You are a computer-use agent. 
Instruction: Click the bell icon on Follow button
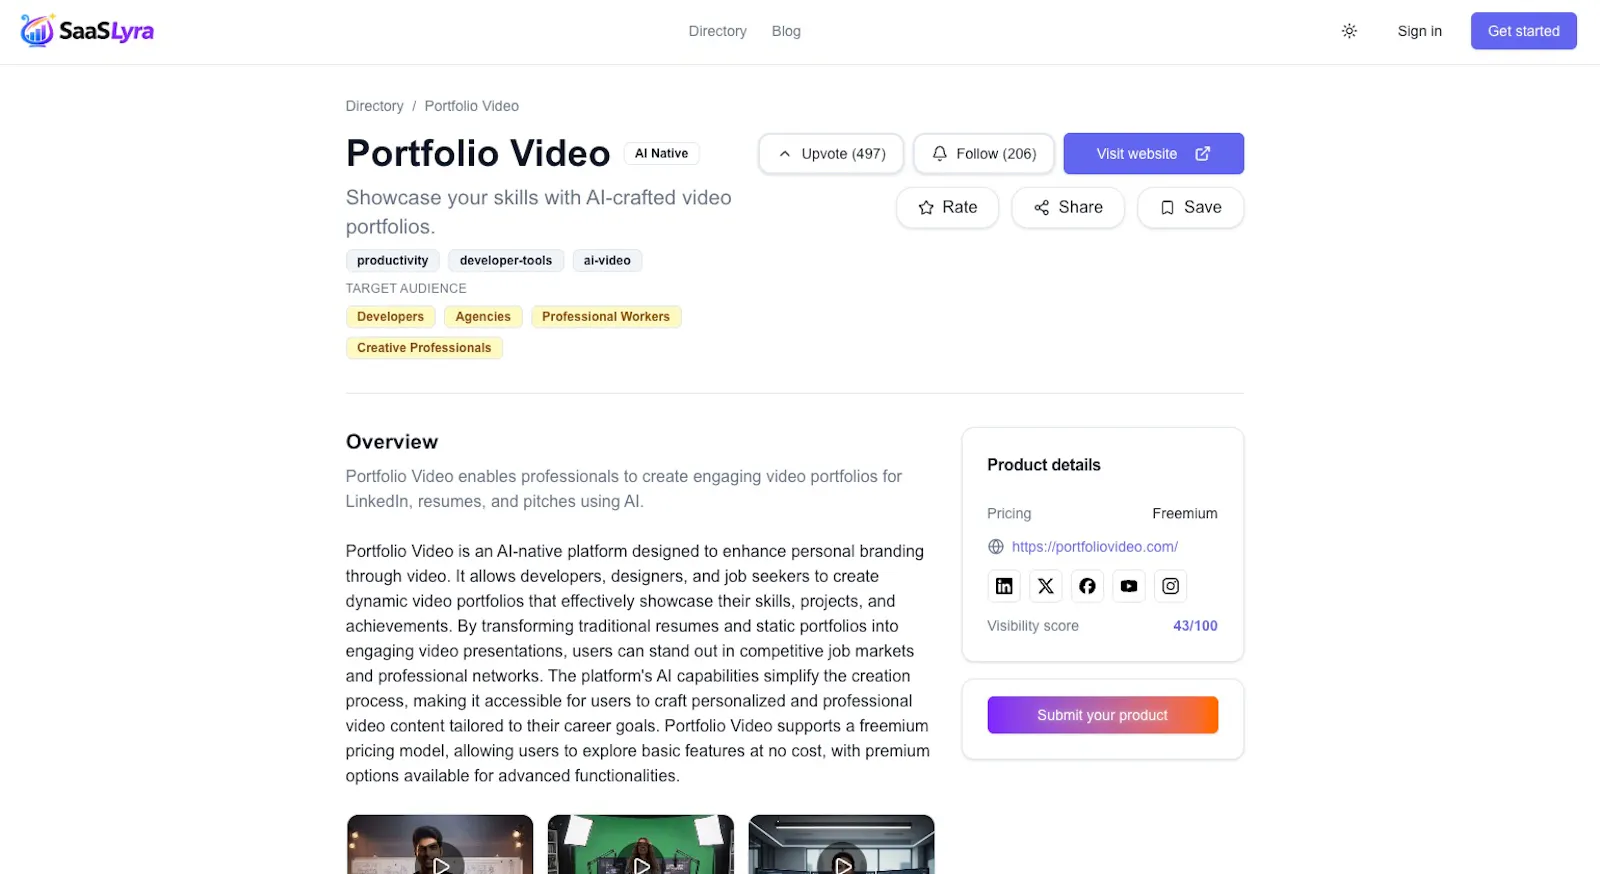click(940, 154)
